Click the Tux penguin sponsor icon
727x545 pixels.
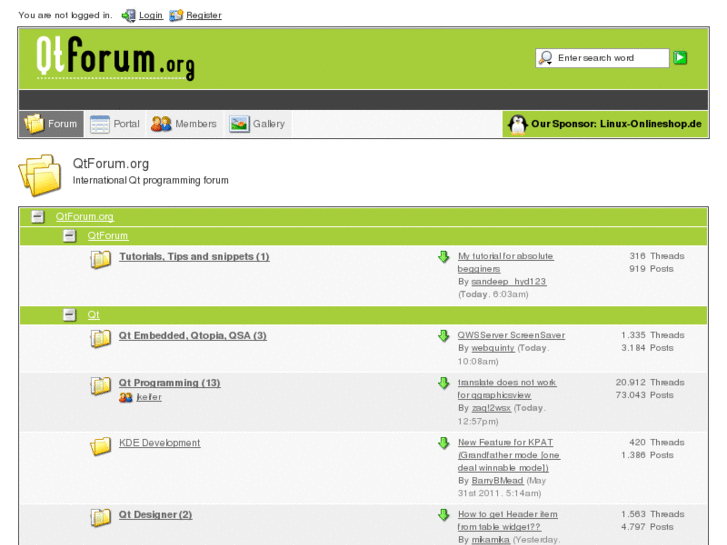coord(517,124)
